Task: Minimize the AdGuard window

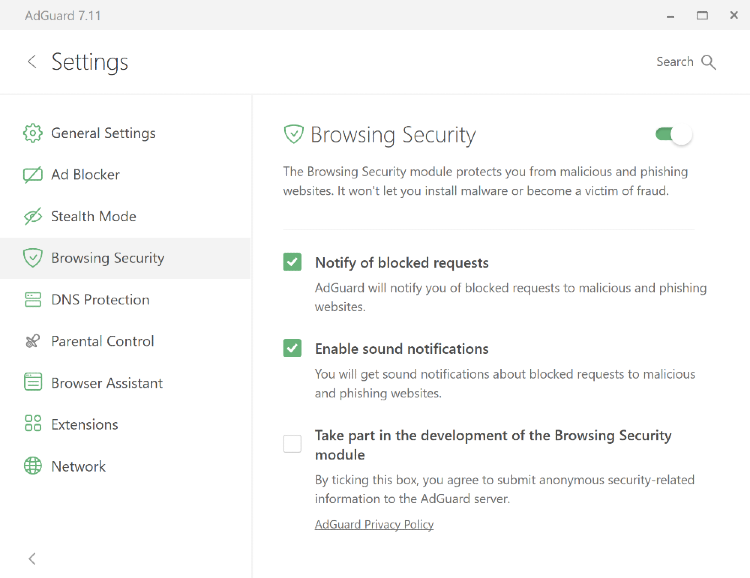Action: 671,16
